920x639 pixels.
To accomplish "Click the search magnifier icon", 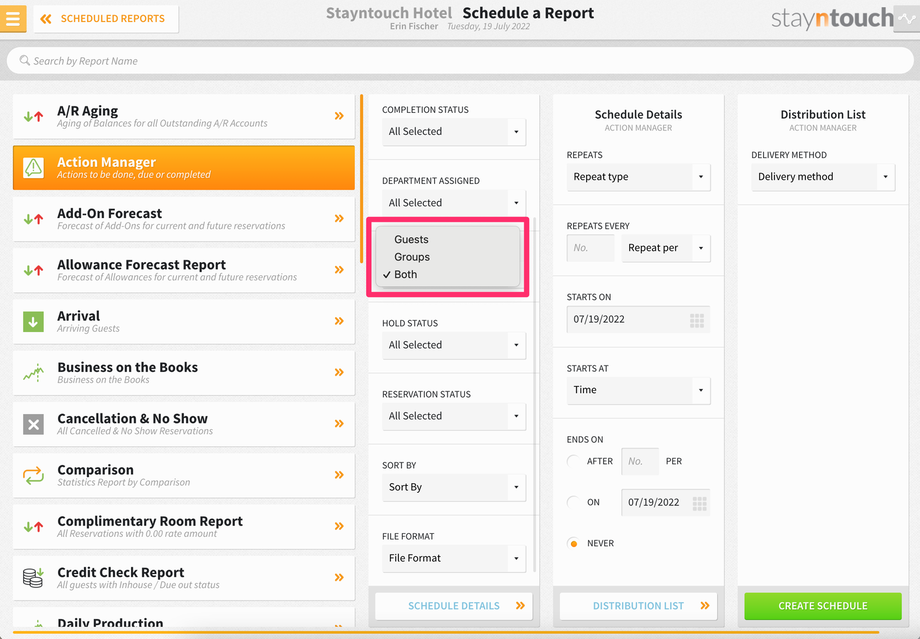I will click(x=25, y=60).
